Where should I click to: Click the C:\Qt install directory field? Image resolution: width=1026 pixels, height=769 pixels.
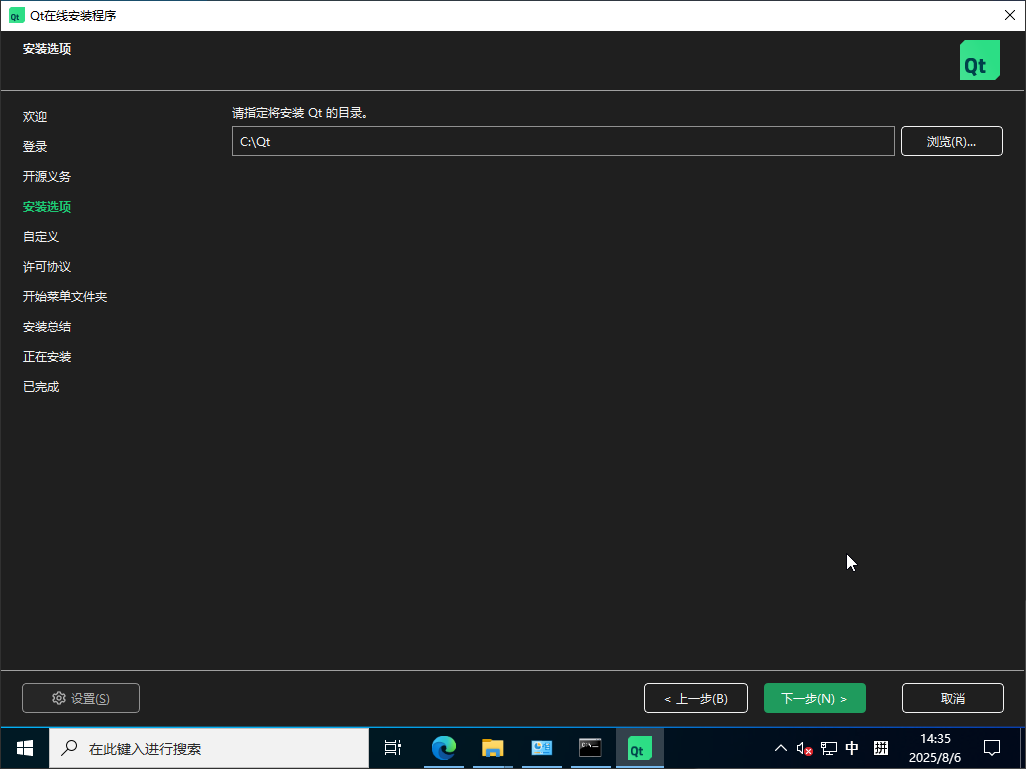point(563,141)
